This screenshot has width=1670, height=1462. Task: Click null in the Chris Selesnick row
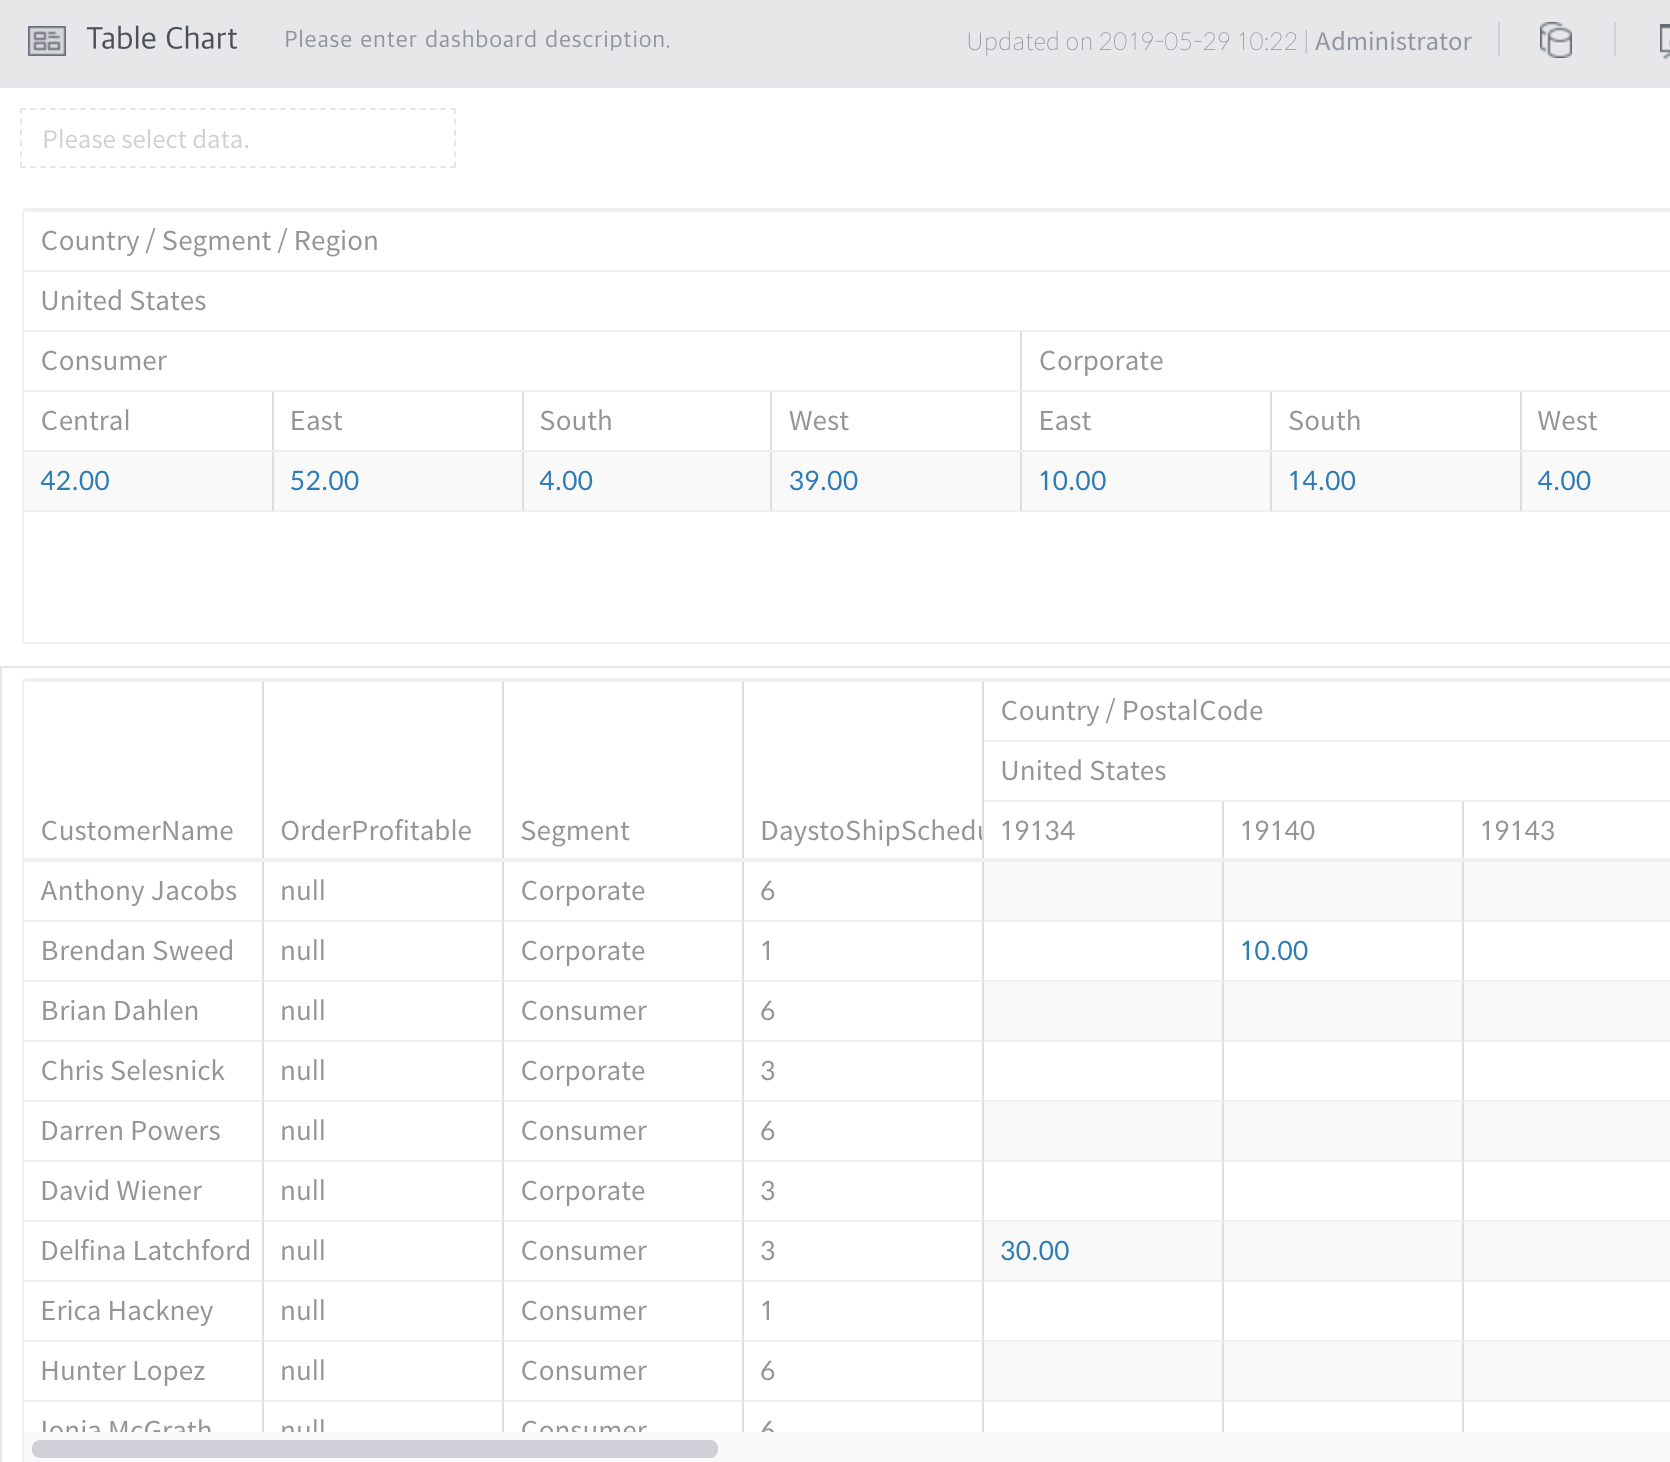[x=303, y=1071]
